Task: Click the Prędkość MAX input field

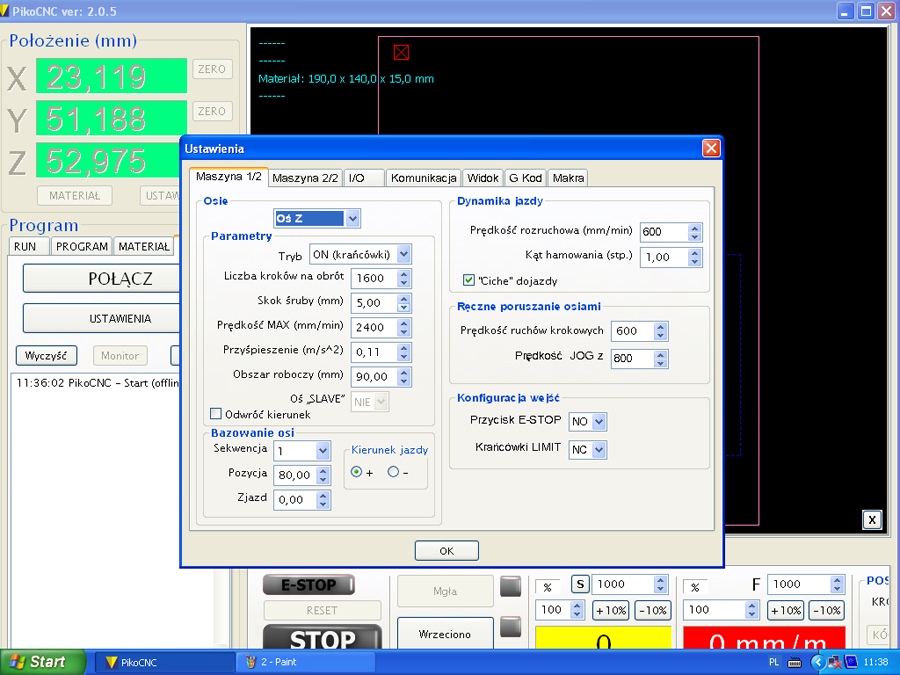Action: (375, 328)
